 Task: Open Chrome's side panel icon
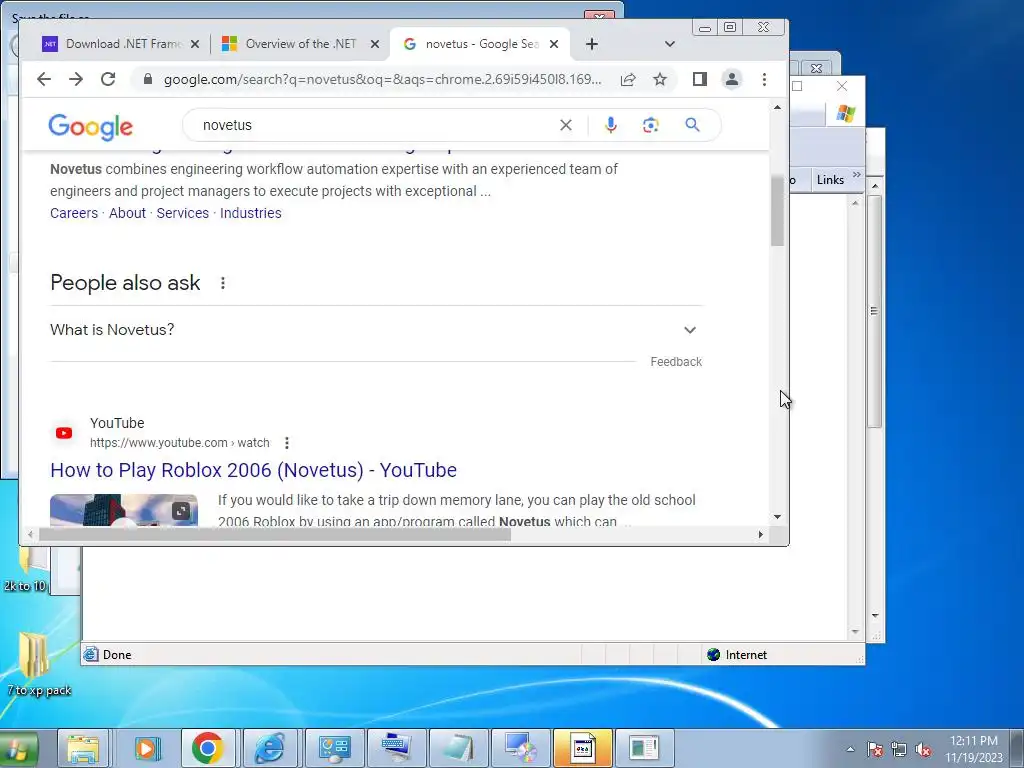(x=699, y=79)
